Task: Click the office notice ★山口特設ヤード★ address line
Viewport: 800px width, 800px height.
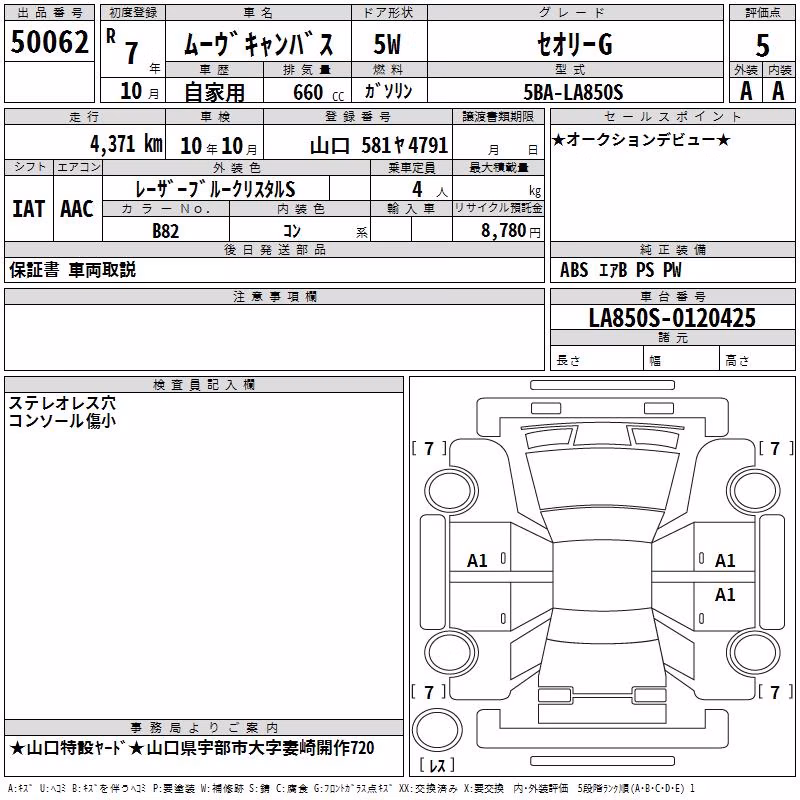Action: click(192, 748)
